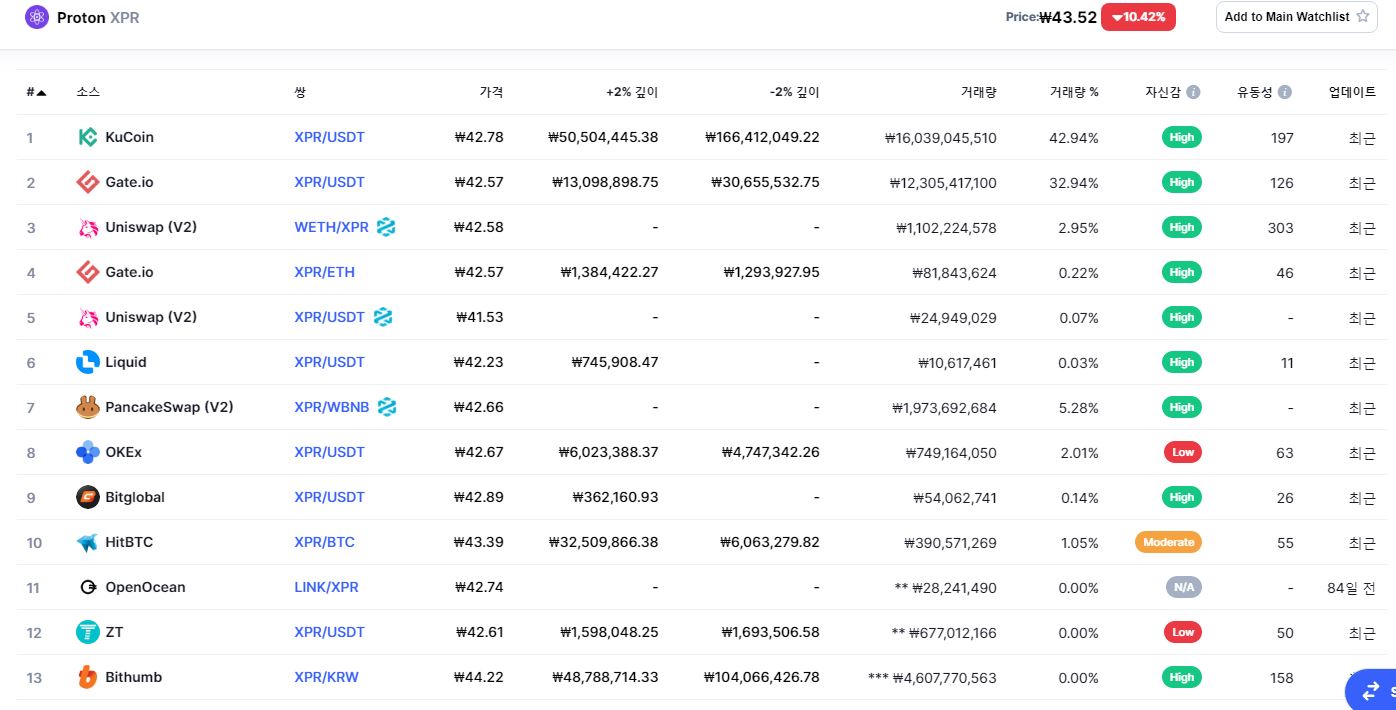Sort by the -2% 깊이 column header
Screen dimensions: 1396x710
click(x=795, y=92)
